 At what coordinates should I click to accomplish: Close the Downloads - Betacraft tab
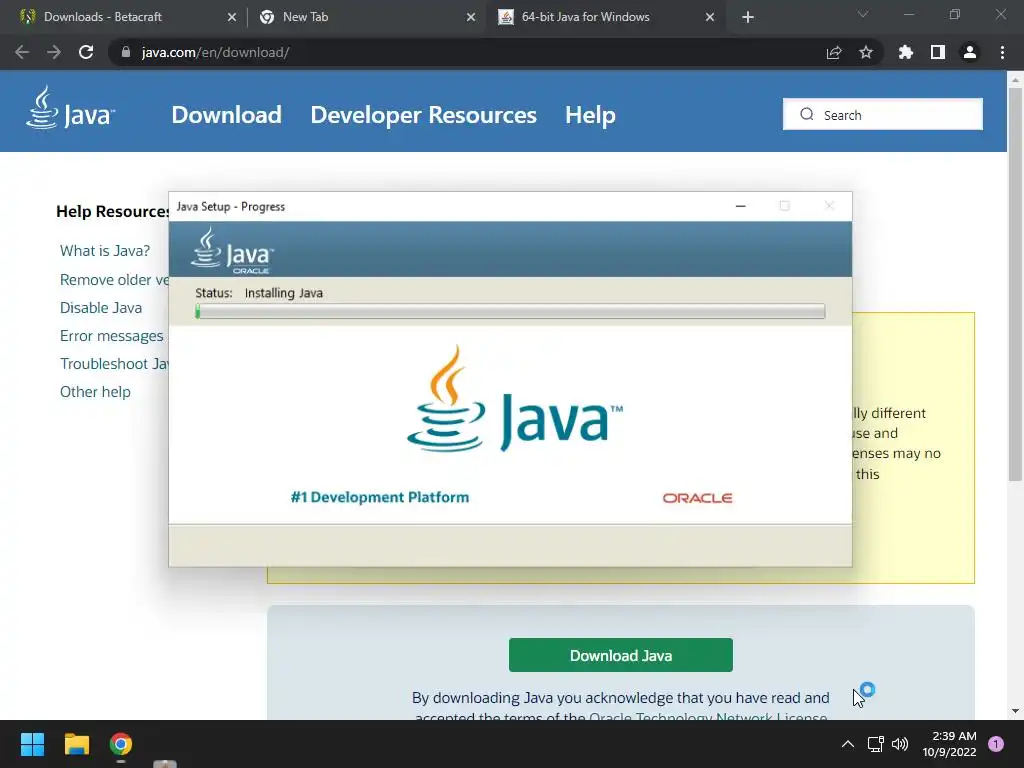232,17
